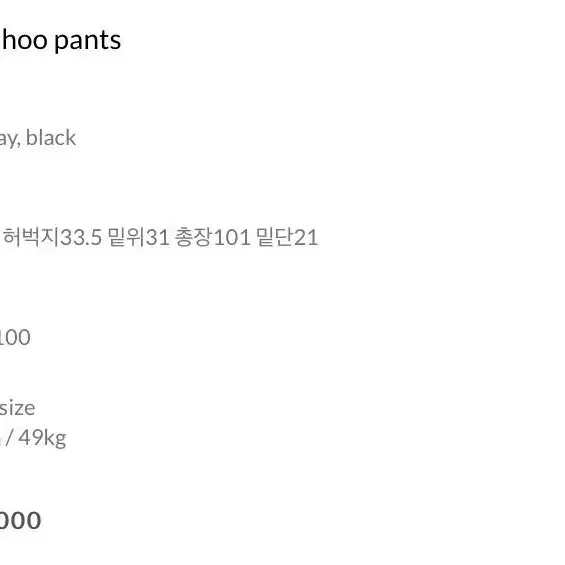This screenshot has height=565, width=565.
Task: Click the hem value 21
Action: pos(306,237)
